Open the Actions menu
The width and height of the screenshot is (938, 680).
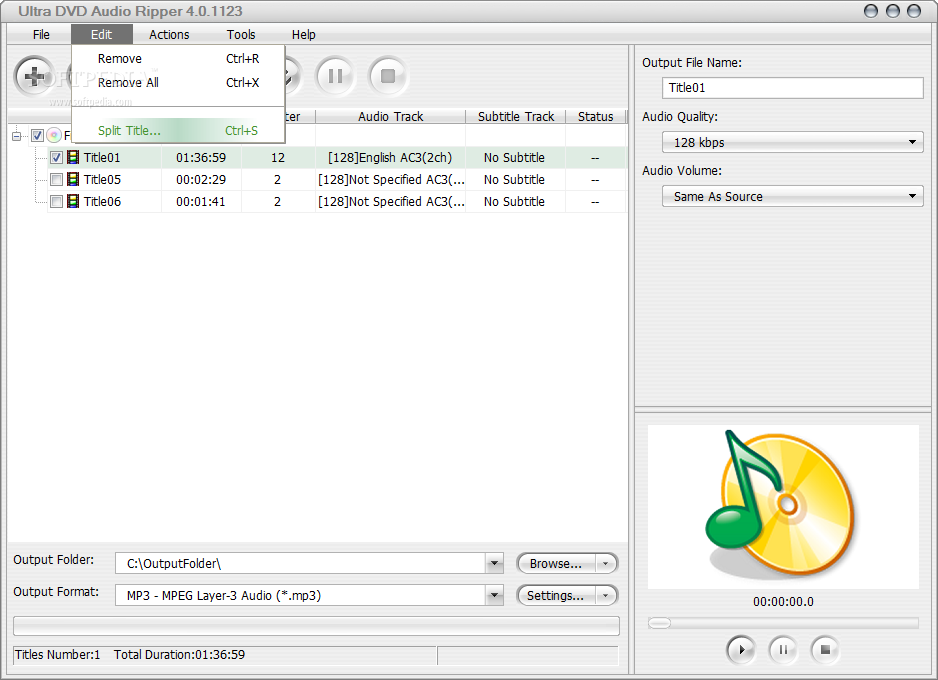[169, 35]
